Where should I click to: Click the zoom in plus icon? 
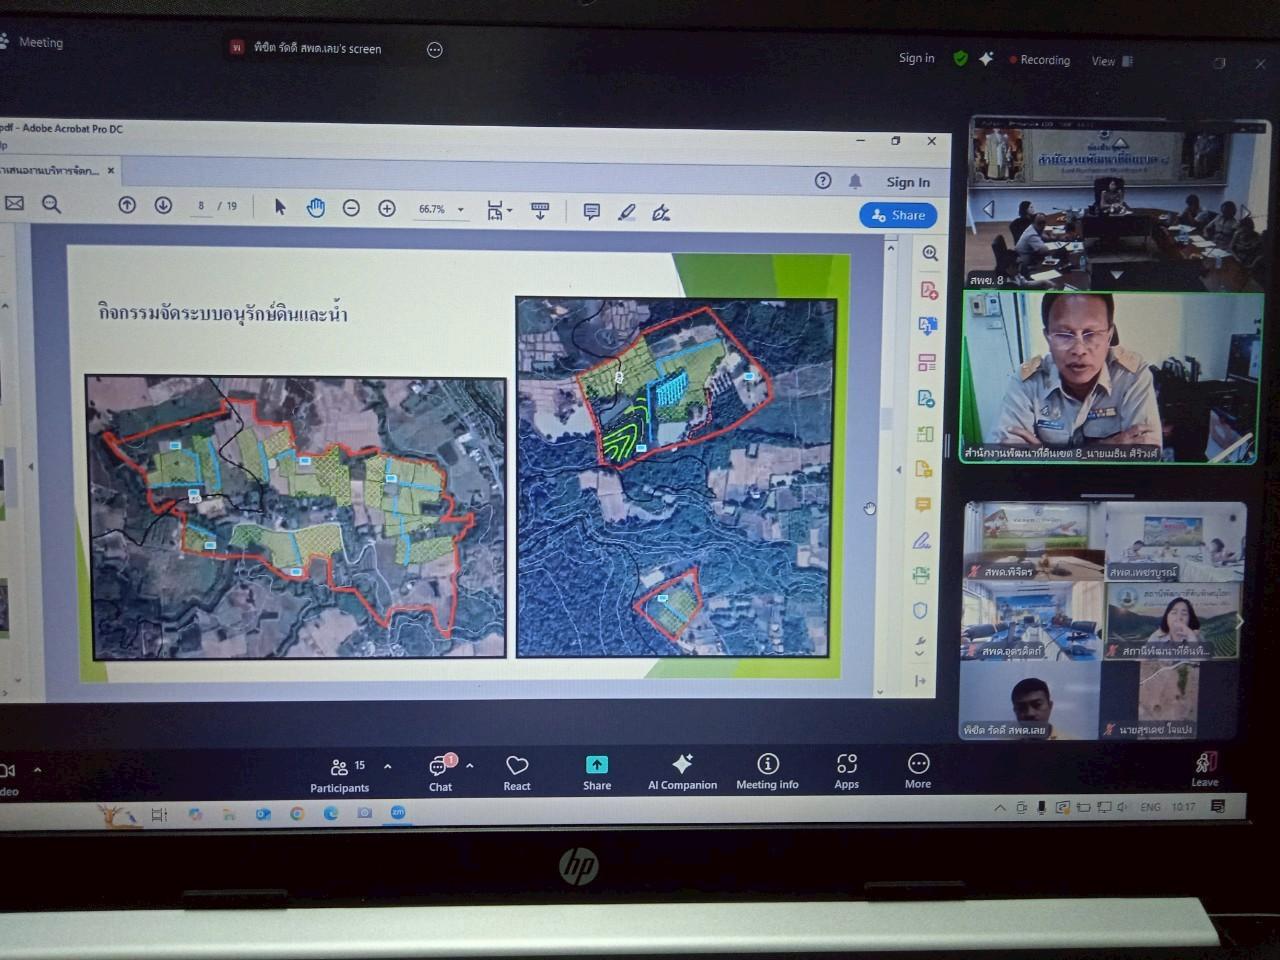[387, 208]
